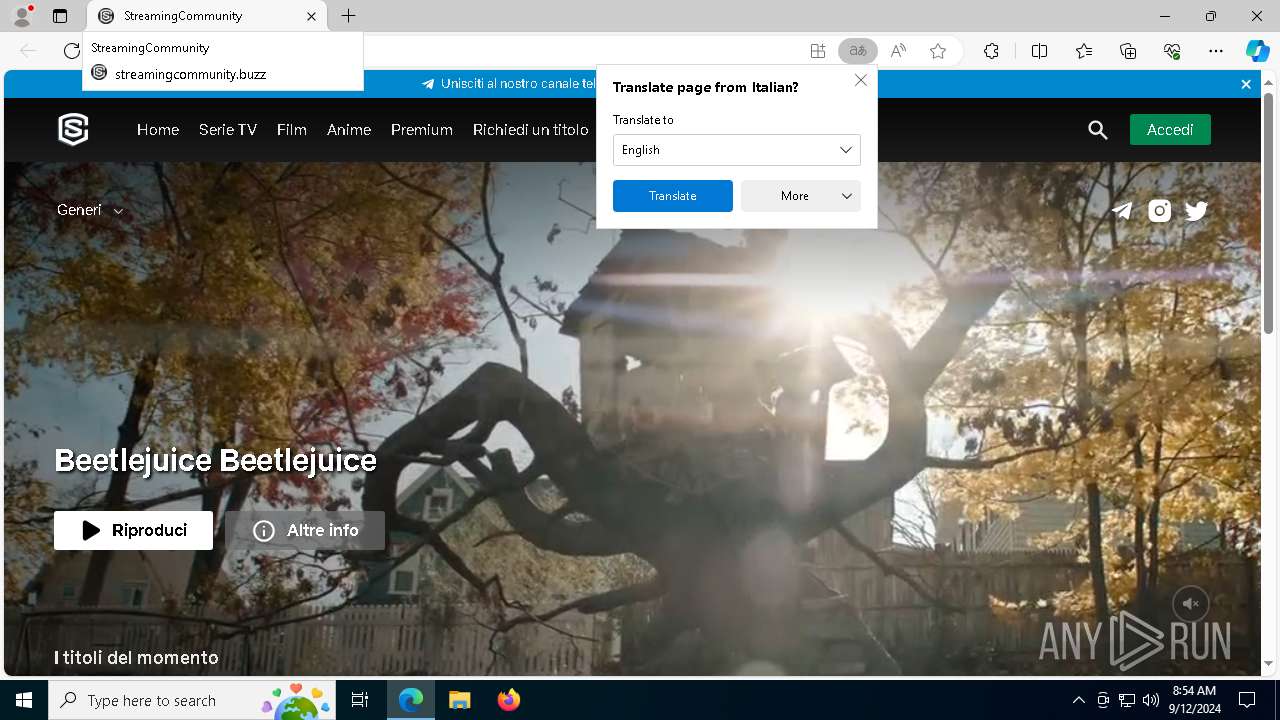Go to the Home menu item

click(158, 130)
